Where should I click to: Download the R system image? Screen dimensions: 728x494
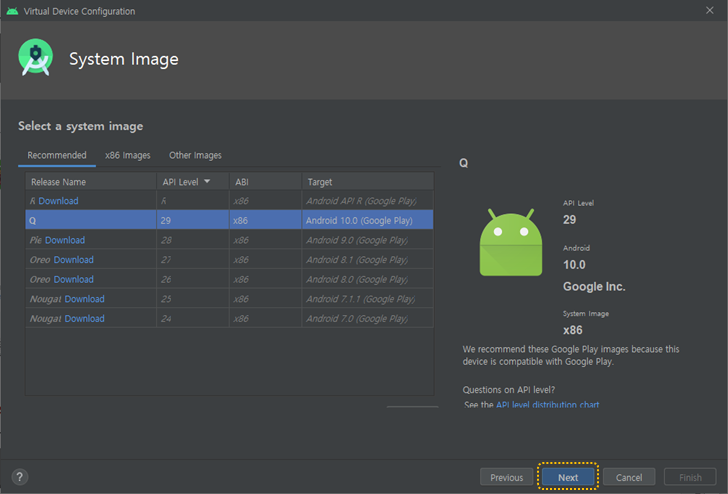coord(58,201)
